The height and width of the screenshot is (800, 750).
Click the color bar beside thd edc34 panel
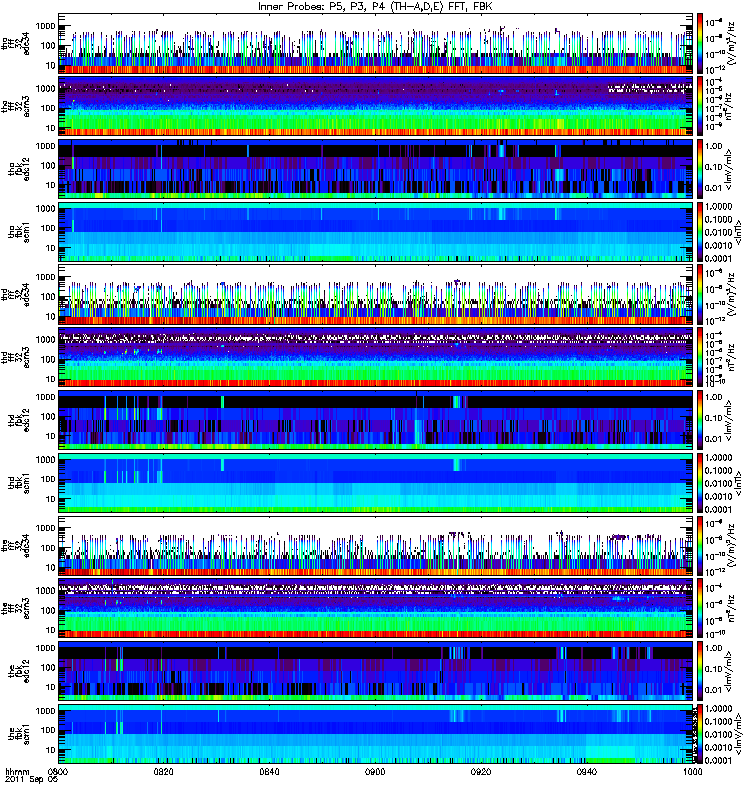(700, 295)
